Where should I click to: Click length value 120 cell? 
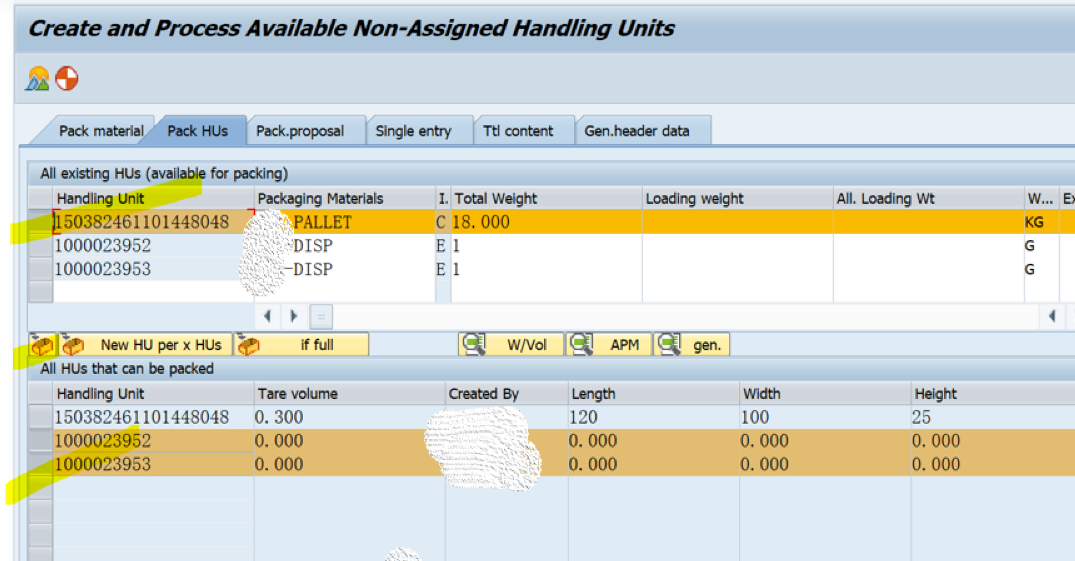[x=653, y=417]
